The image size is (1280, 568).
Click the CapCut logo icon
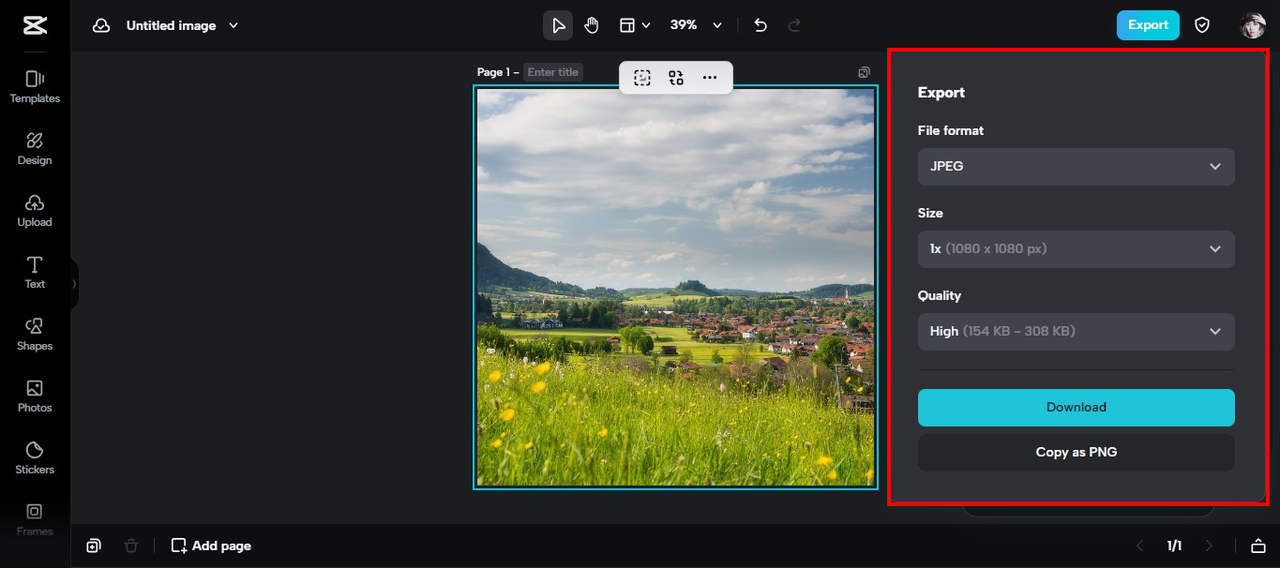point(35,25)
